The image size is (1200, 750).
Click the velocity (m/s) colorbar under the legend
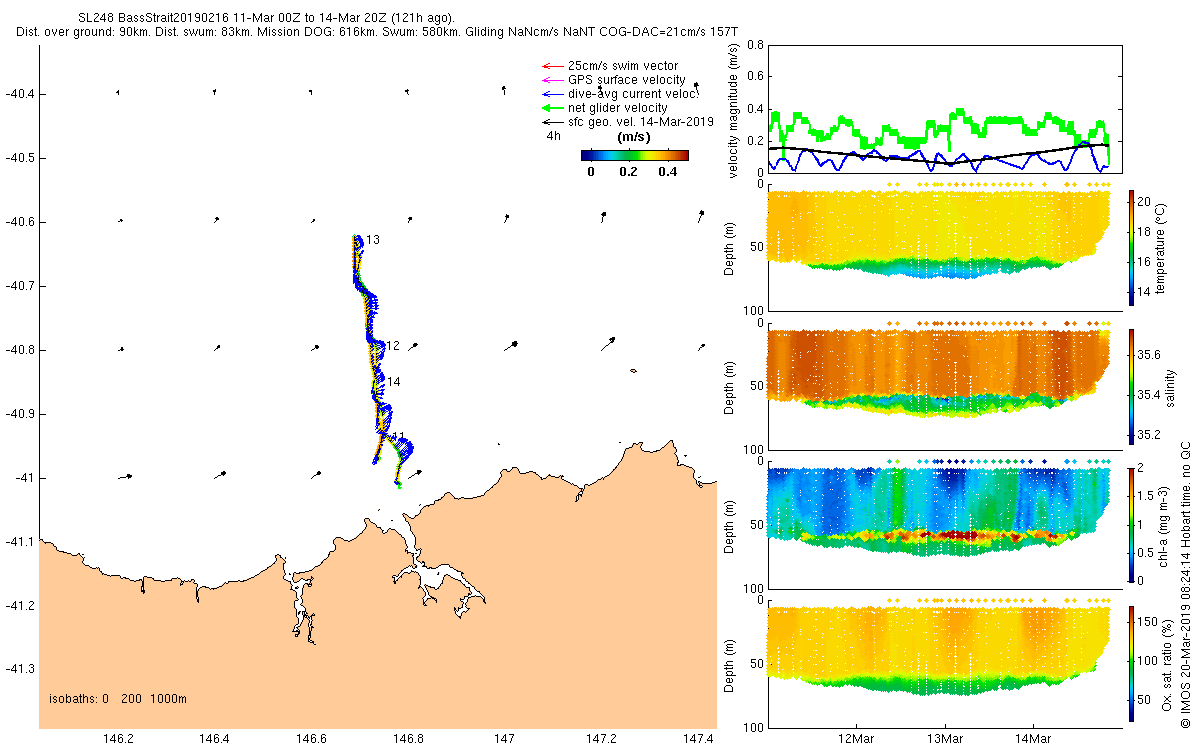pyautogui.click(x=635, y=155)
